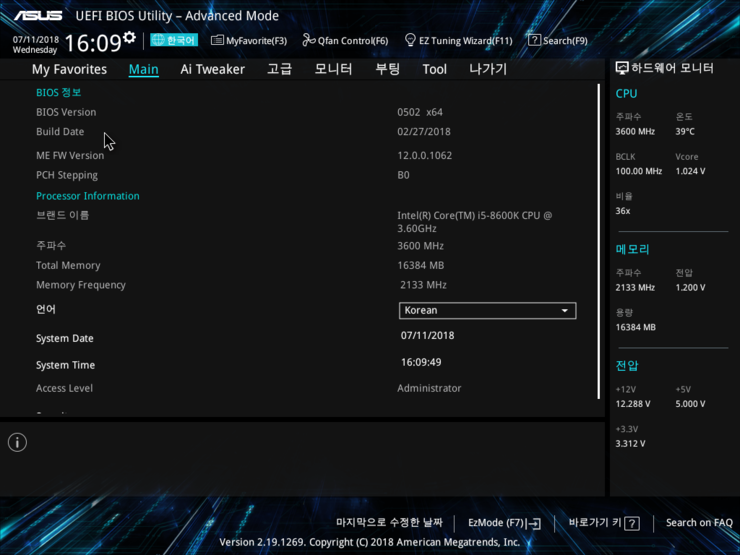
Task: Open the 나가기 tab
Action: click(x=488, y=69)
